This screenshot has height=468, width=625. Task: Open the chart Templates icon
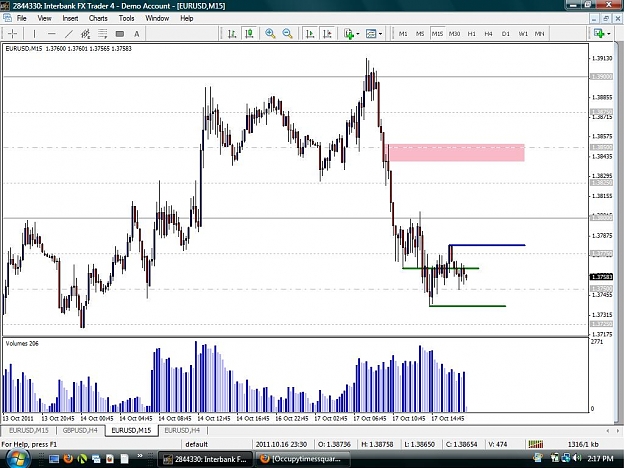tap(371, 34)
